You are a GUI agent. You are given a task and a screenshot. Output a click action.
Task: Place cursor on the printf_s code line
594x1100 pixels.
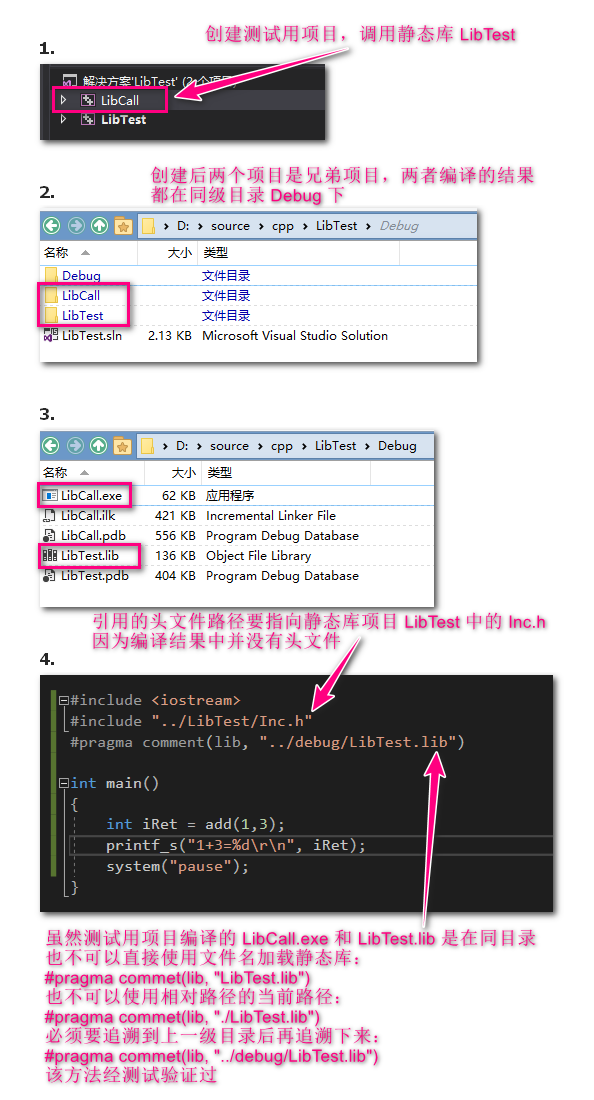(x=236, y=845)
